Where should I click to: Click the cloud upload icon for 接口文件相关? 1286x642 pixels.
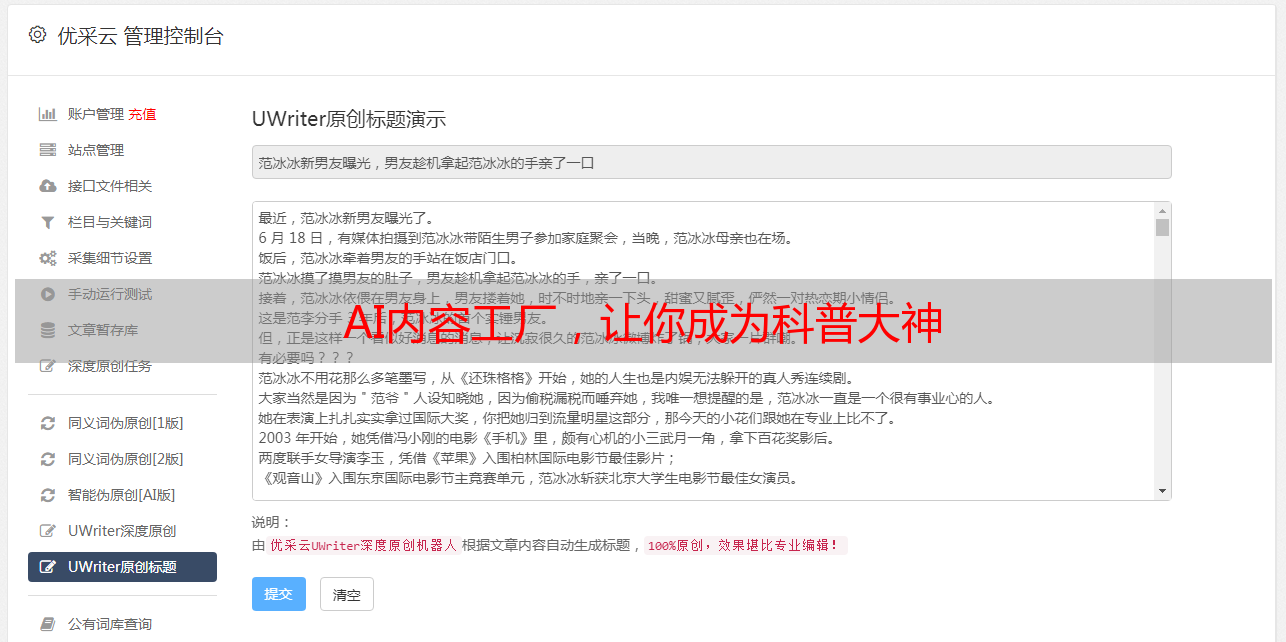point(47,186)
